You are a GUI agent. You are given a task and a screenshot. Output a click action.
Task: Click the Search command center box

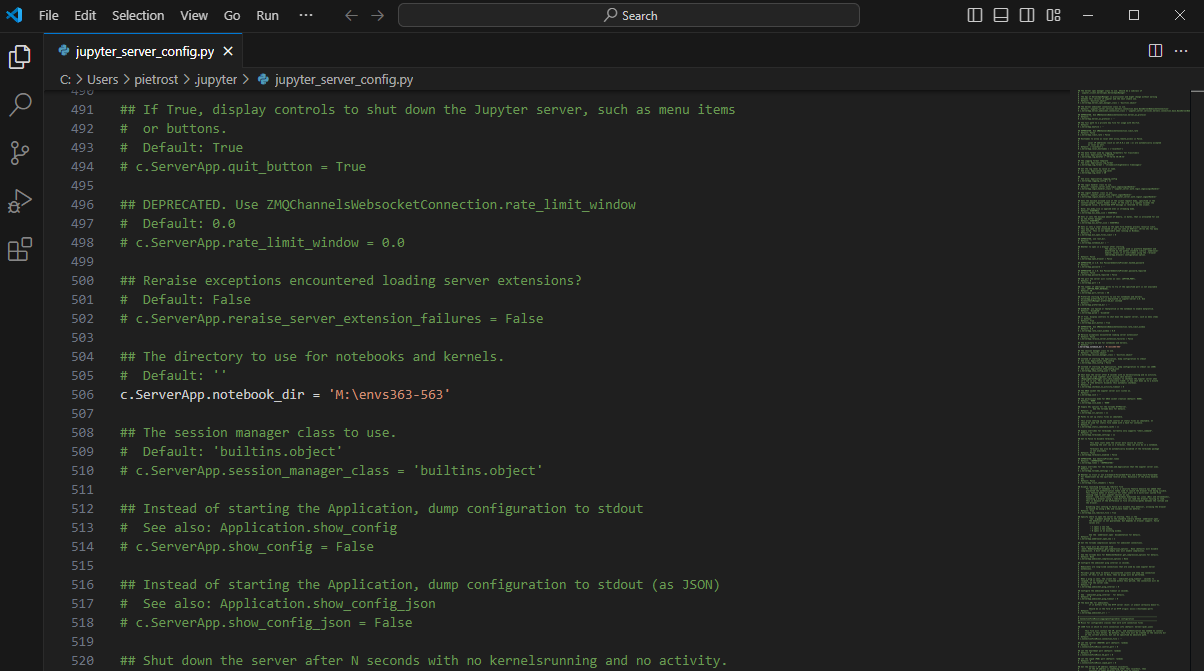[x=629, y=15]
